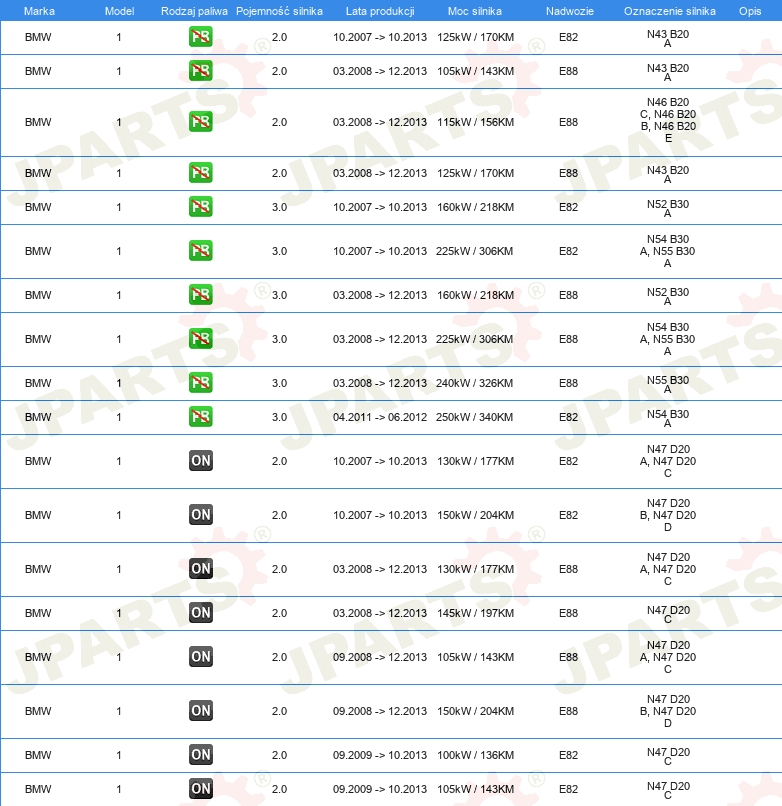Click the Marka column header
The height and width of the screenshot is (806, 782).
click(38, 11)
